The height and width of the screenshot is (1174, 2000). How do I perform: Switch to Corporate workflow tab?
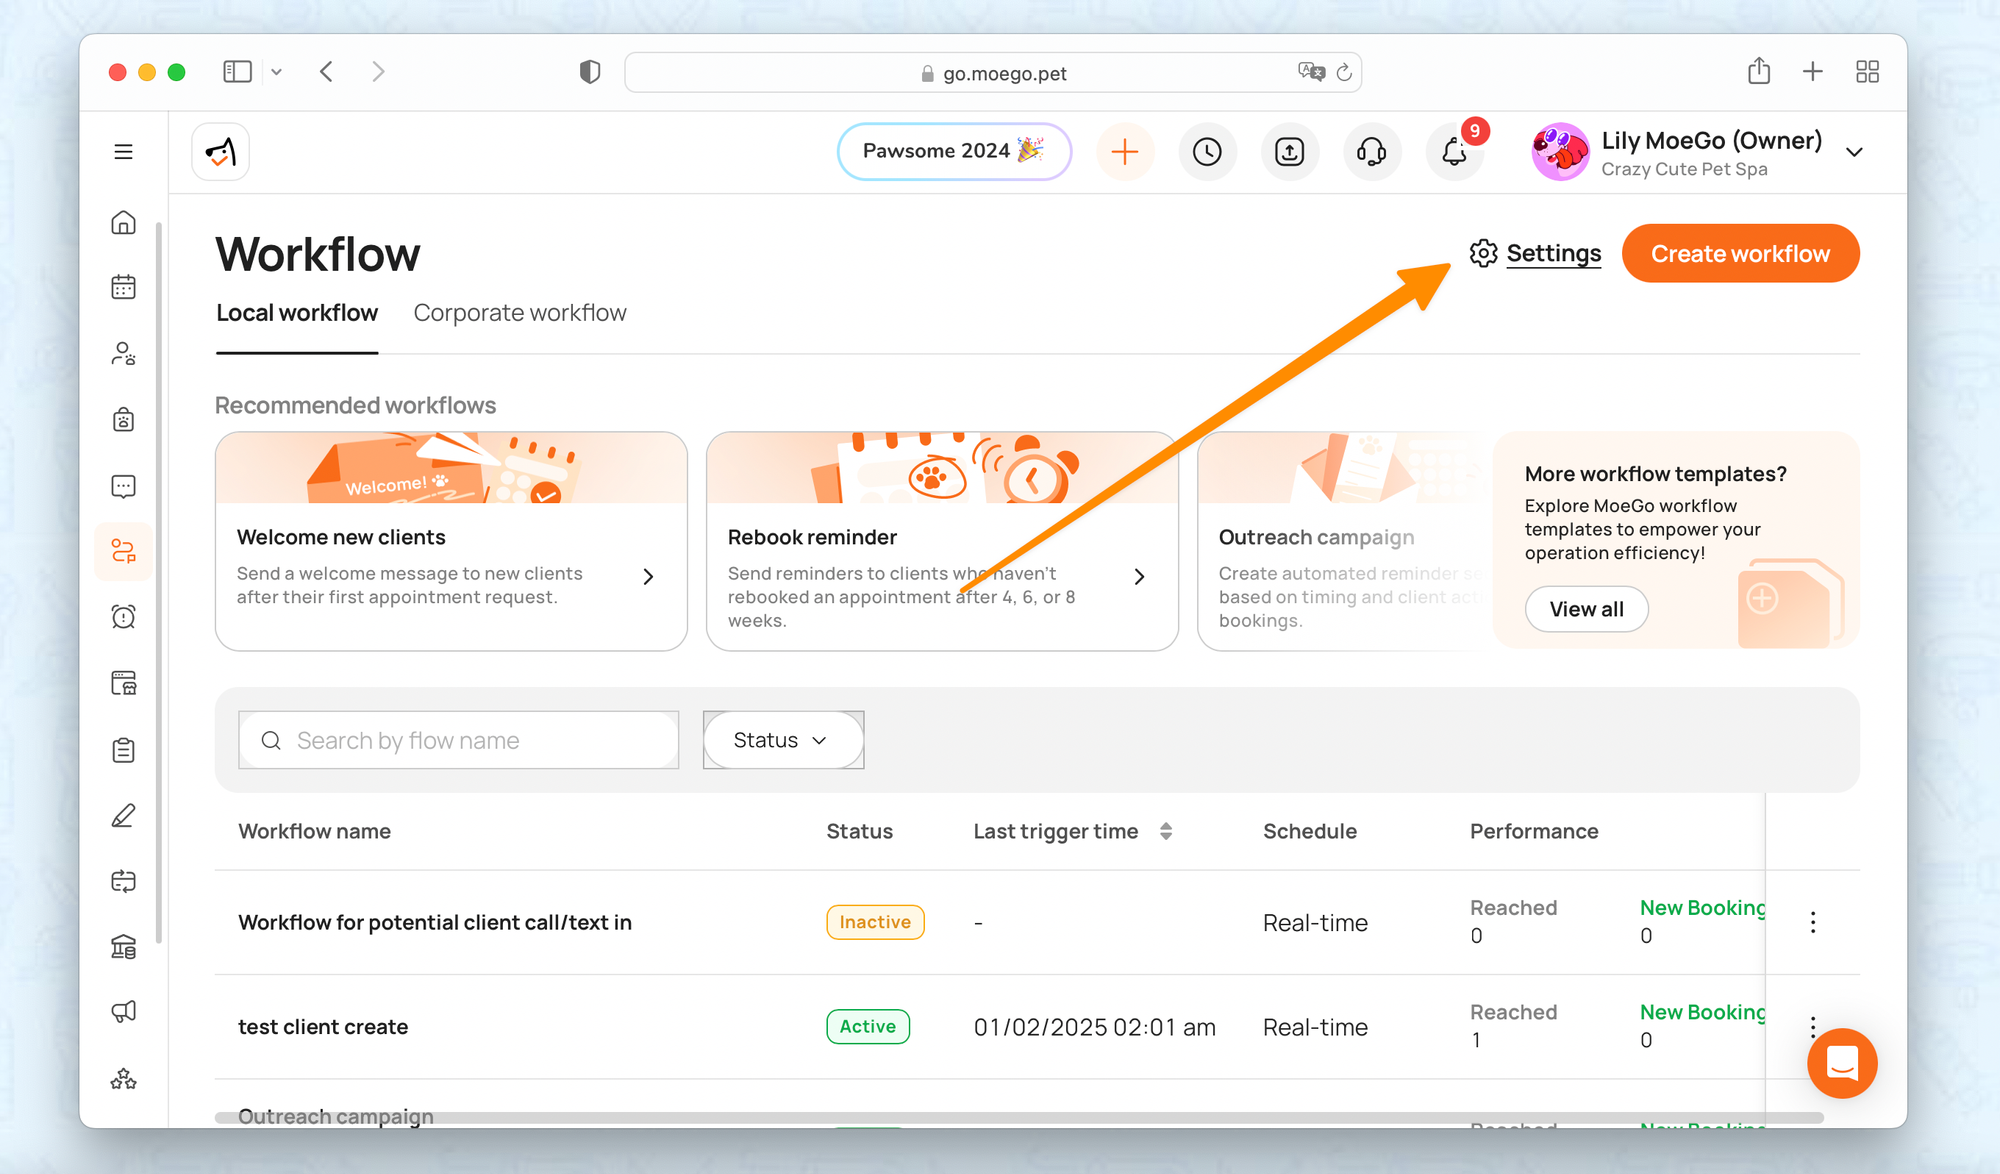519,313
